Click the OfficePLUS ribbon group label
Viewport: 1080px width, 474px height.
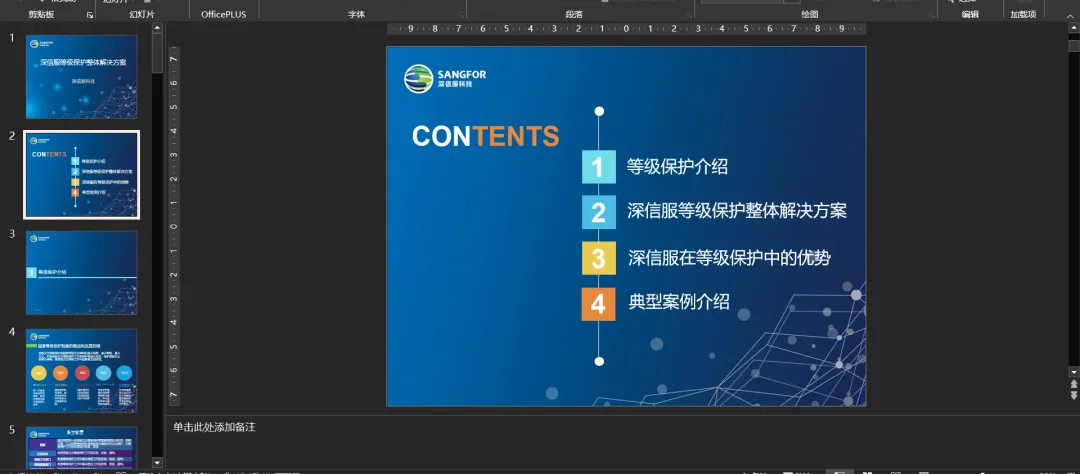pos(223,14)
